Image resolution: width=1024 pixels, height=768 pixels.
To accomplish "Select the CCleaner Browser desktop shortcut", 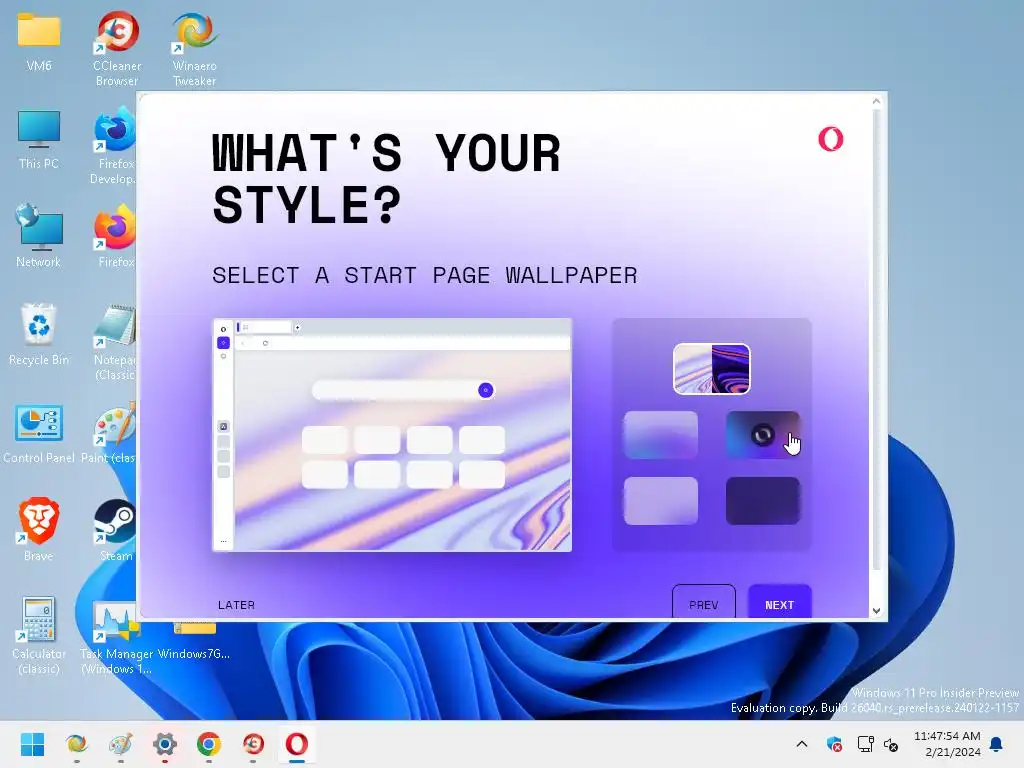I will (x=117, y=49).
